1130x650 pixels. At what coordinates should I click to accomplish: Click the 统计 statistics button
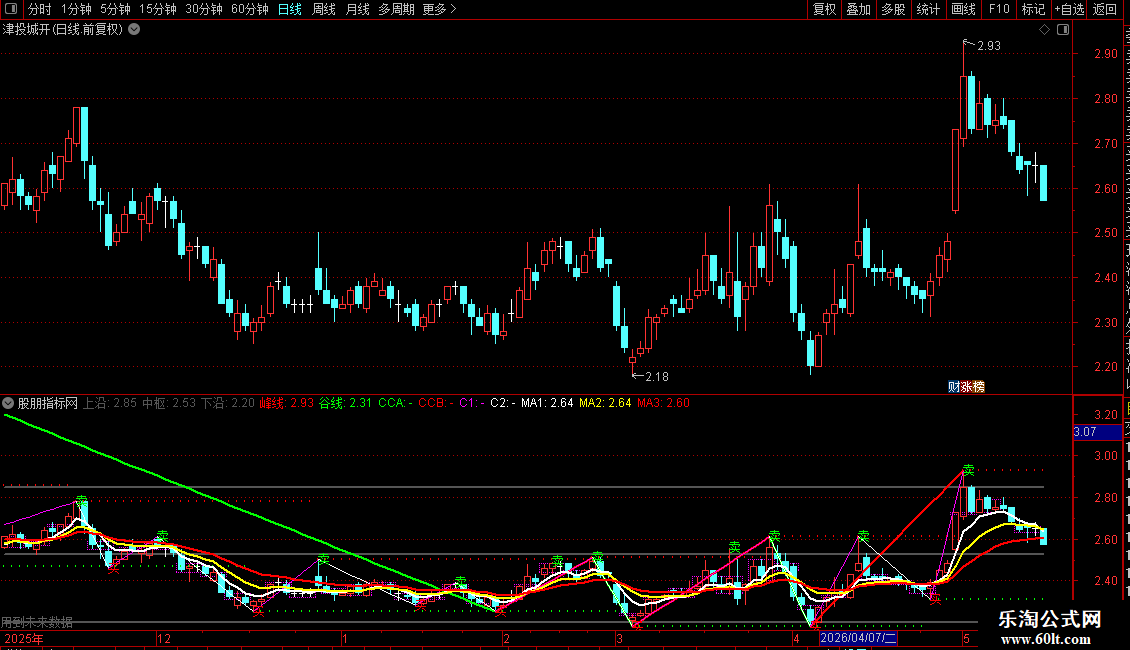pos(928,9)
